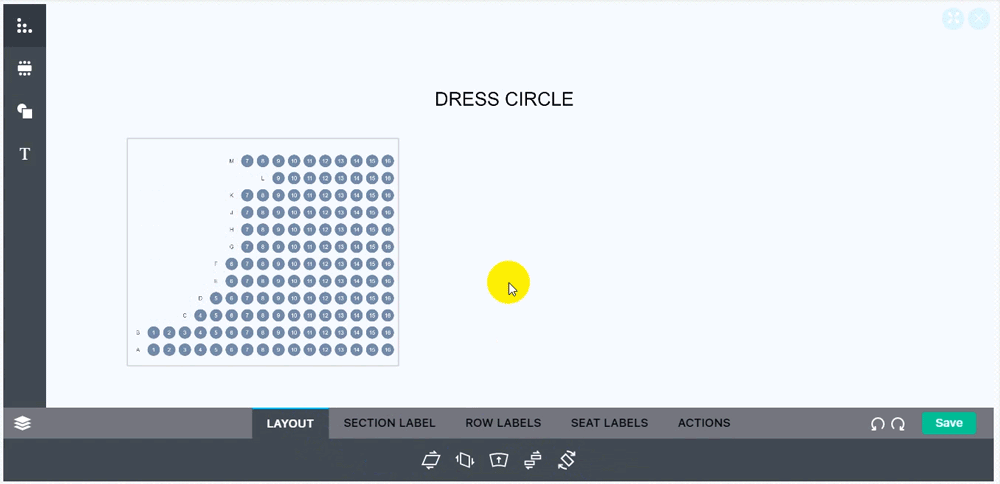Click seat 1 in row A
The height and width of the screenshot is (484, 1000).
154,349
